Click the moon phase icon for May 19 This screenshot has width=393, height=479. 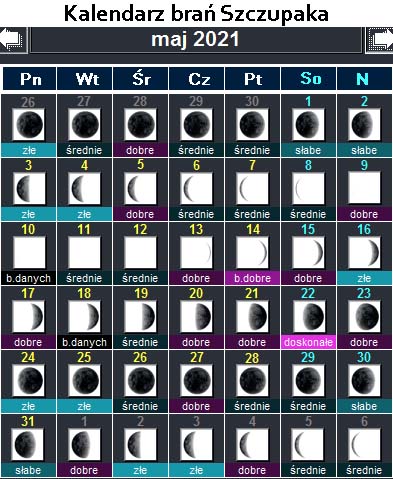coord(140,316)
